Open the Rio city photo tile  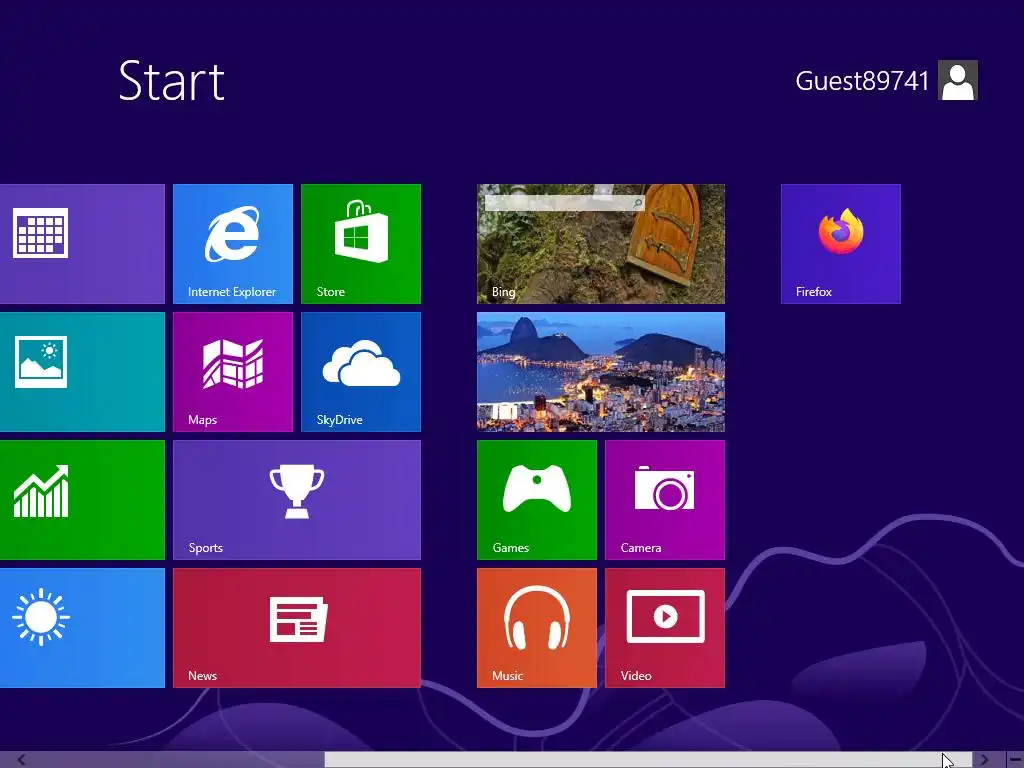click(601, 372)
